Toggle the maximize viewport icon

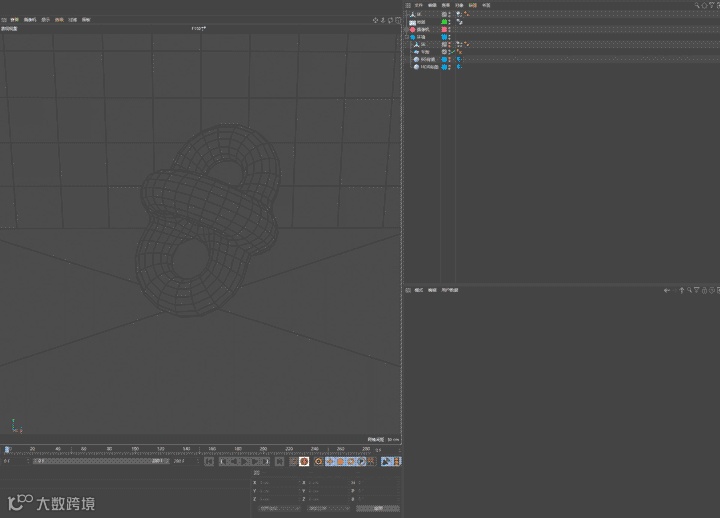click(x=398, y=20)
